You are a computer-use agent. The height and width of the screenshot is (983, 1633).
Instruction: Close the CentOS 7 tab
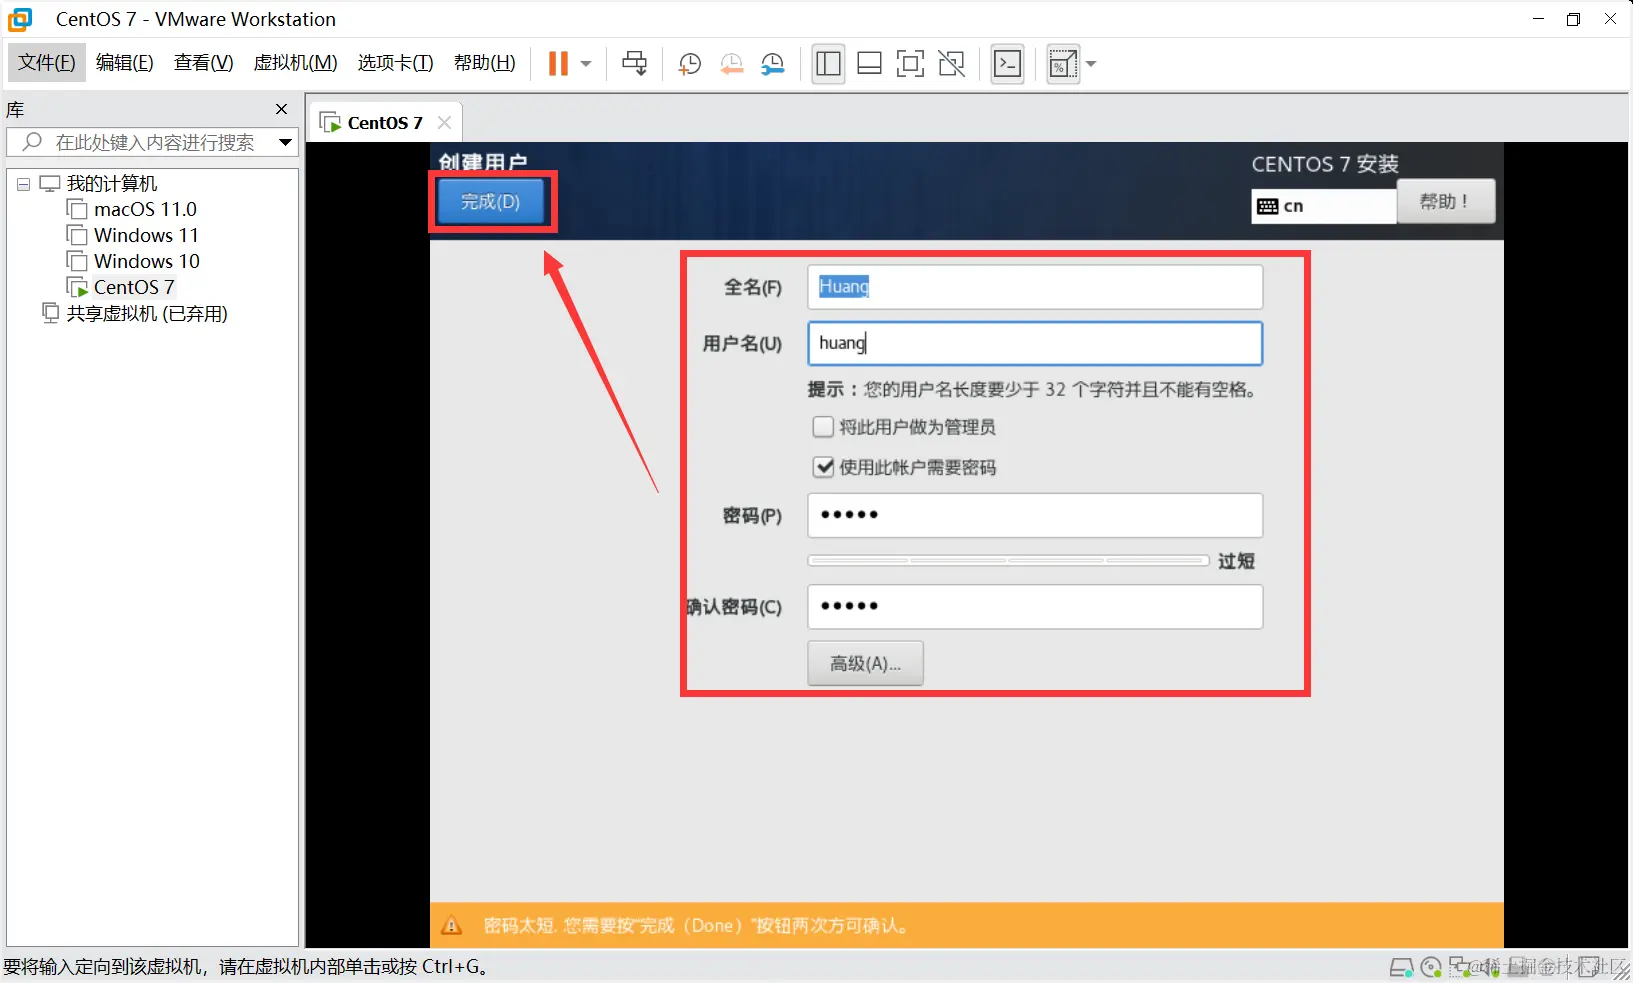tap(444, 123)
